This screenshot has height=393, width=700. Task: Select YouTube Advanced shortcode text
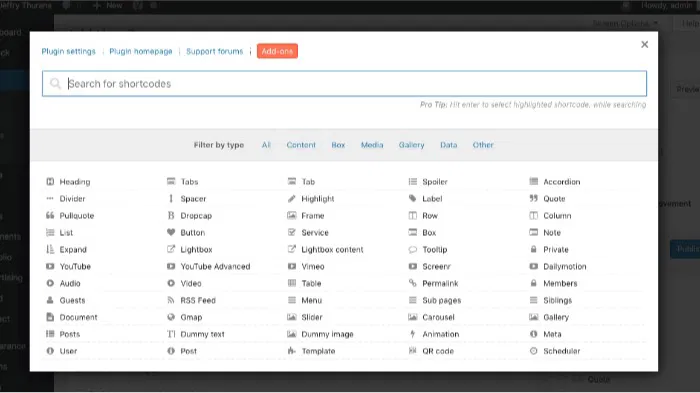click(x=215, y=266)
